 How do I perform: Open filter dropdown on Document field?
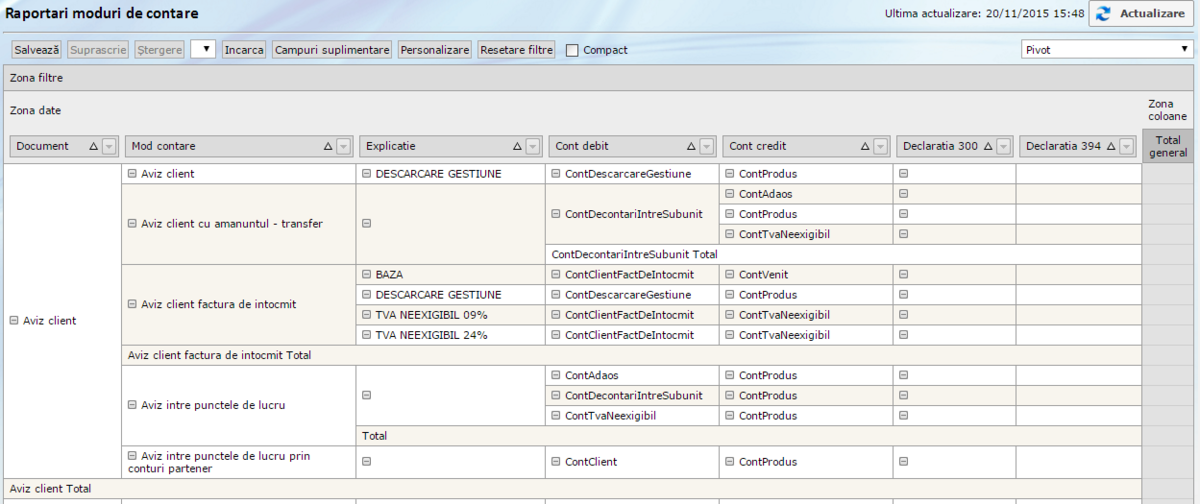click(x=109, y=146)
